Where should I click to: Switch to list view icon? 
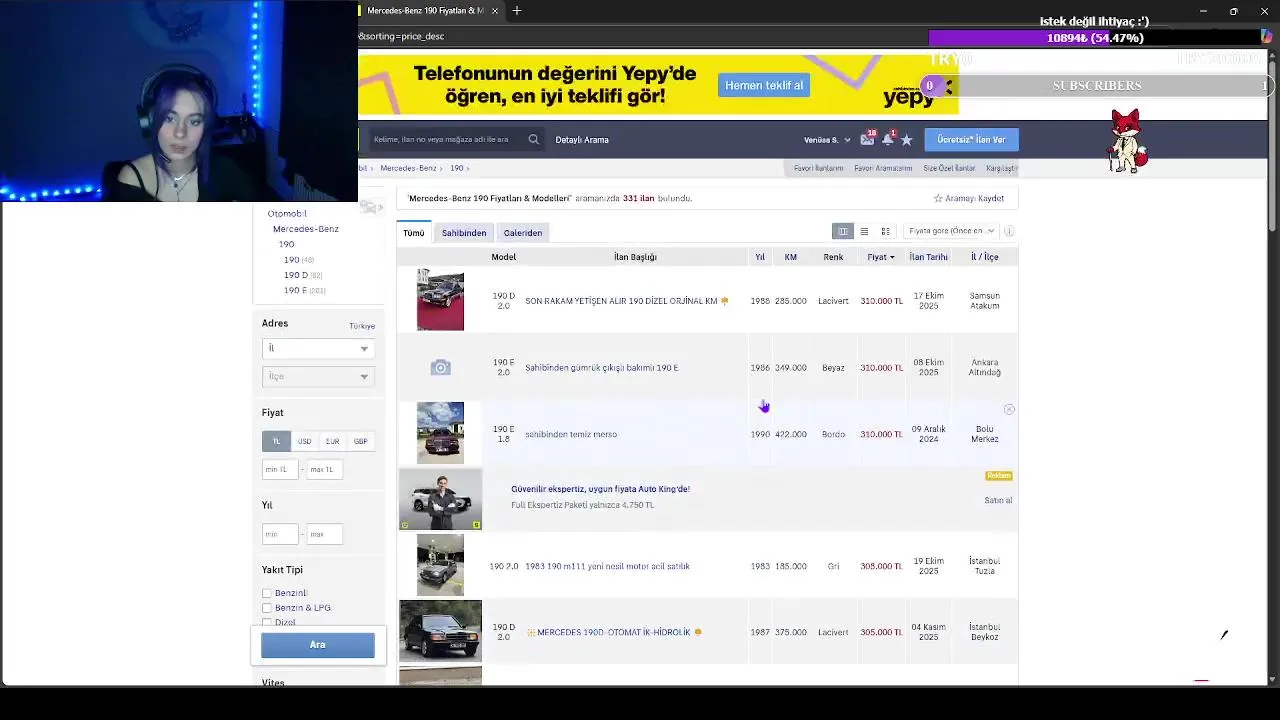coord(864,232)
